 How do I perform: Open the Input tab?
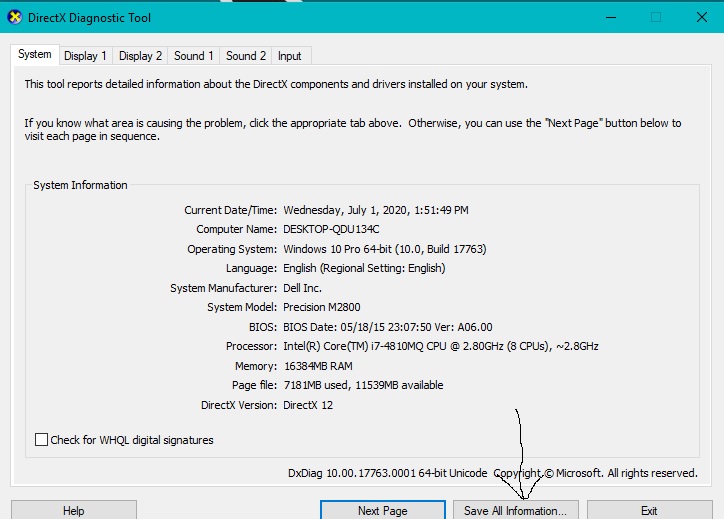pos(290,56)
